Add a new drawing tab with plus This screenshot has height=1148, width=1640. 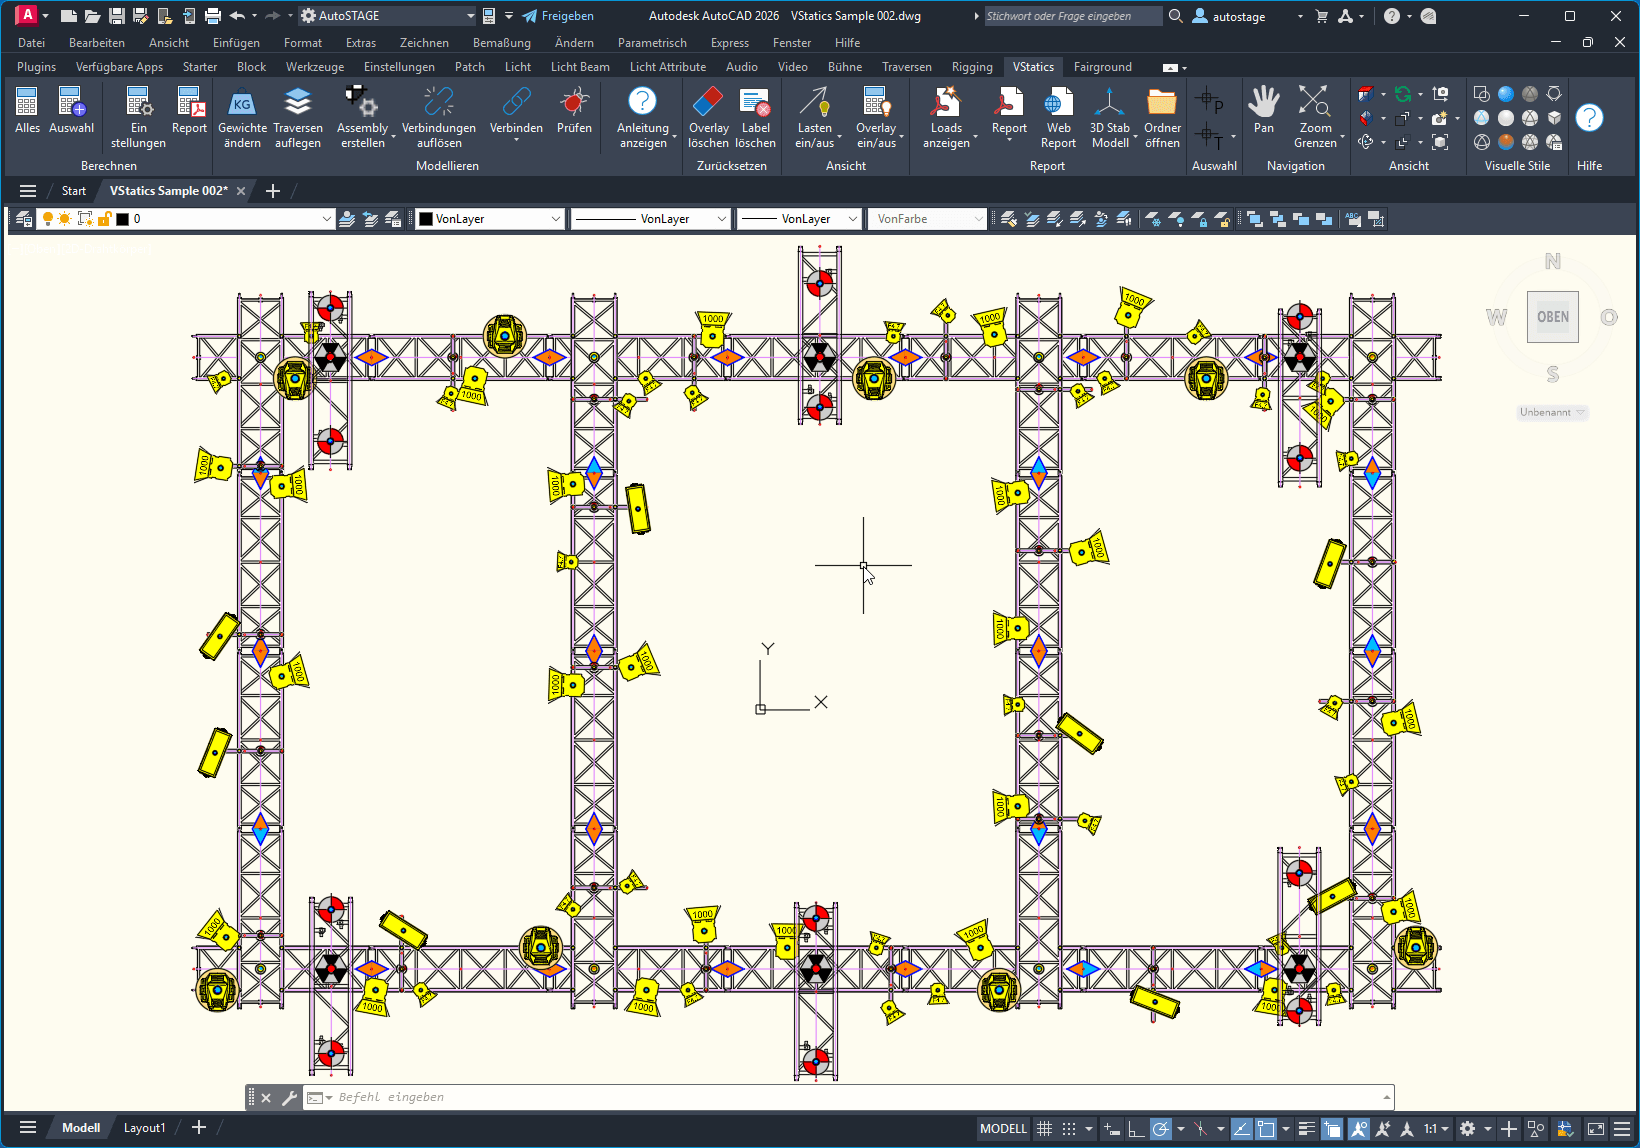tap(273, 191)
